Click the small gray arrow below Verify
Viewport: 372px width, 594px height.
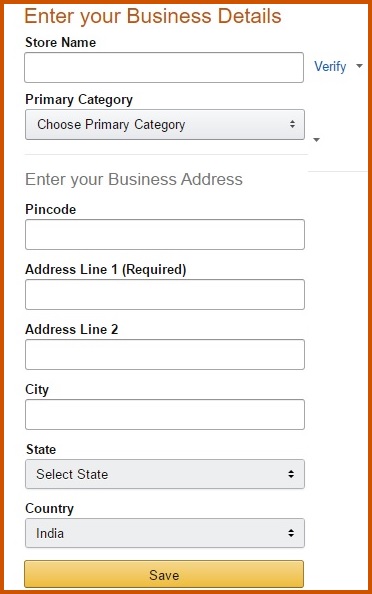pyautogui.click(x=317, y=140)
